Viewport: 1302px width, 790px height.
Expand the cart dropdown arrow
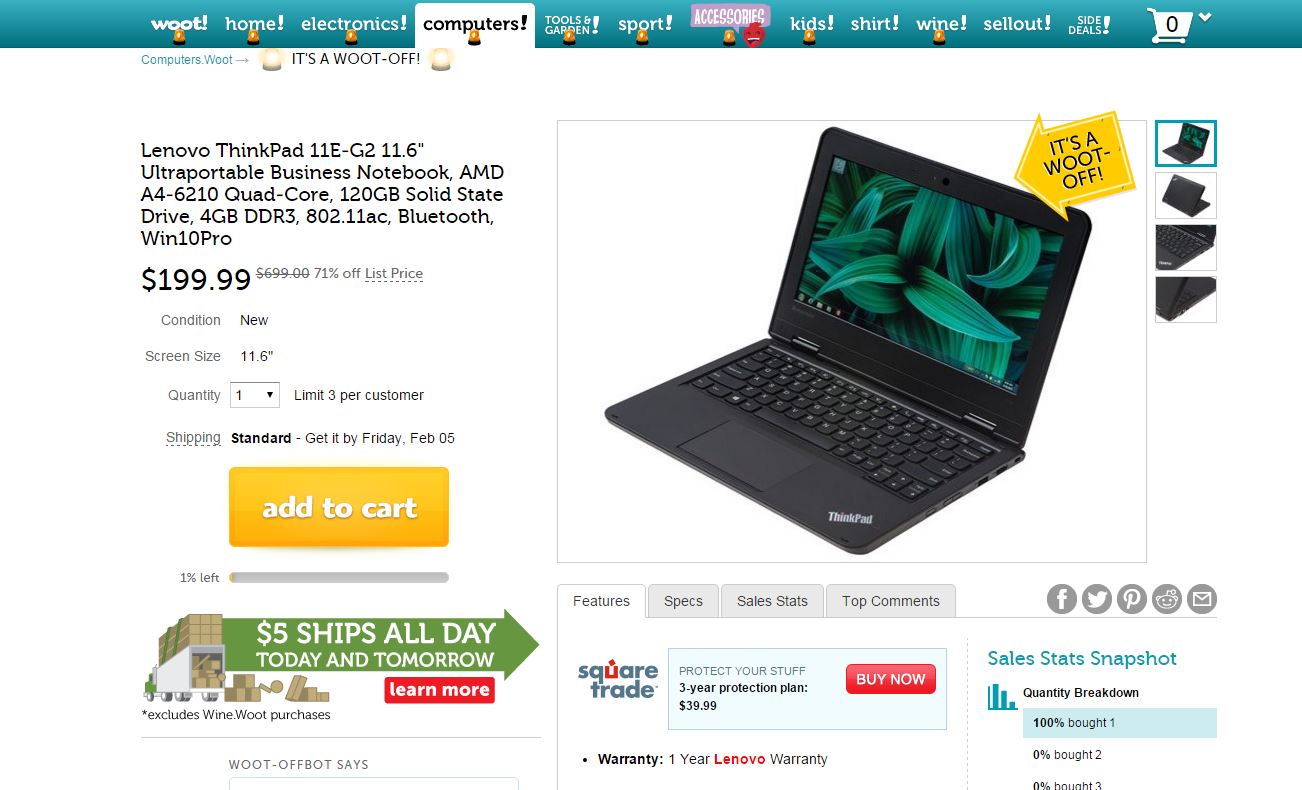[1205, 17]
